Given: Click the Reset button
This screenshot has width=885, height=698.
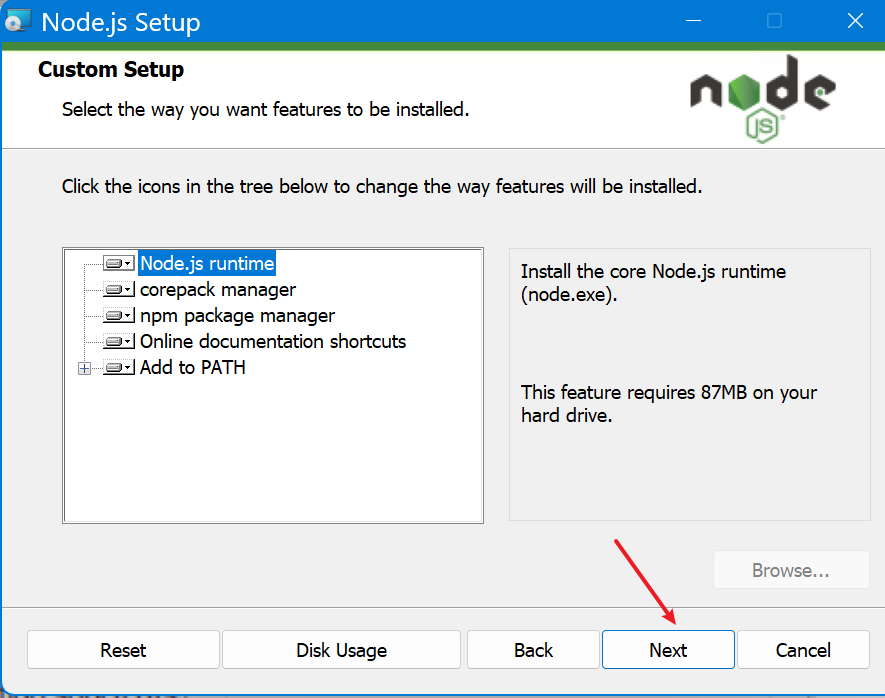Looking at the screenshot, I should [123, 650].
